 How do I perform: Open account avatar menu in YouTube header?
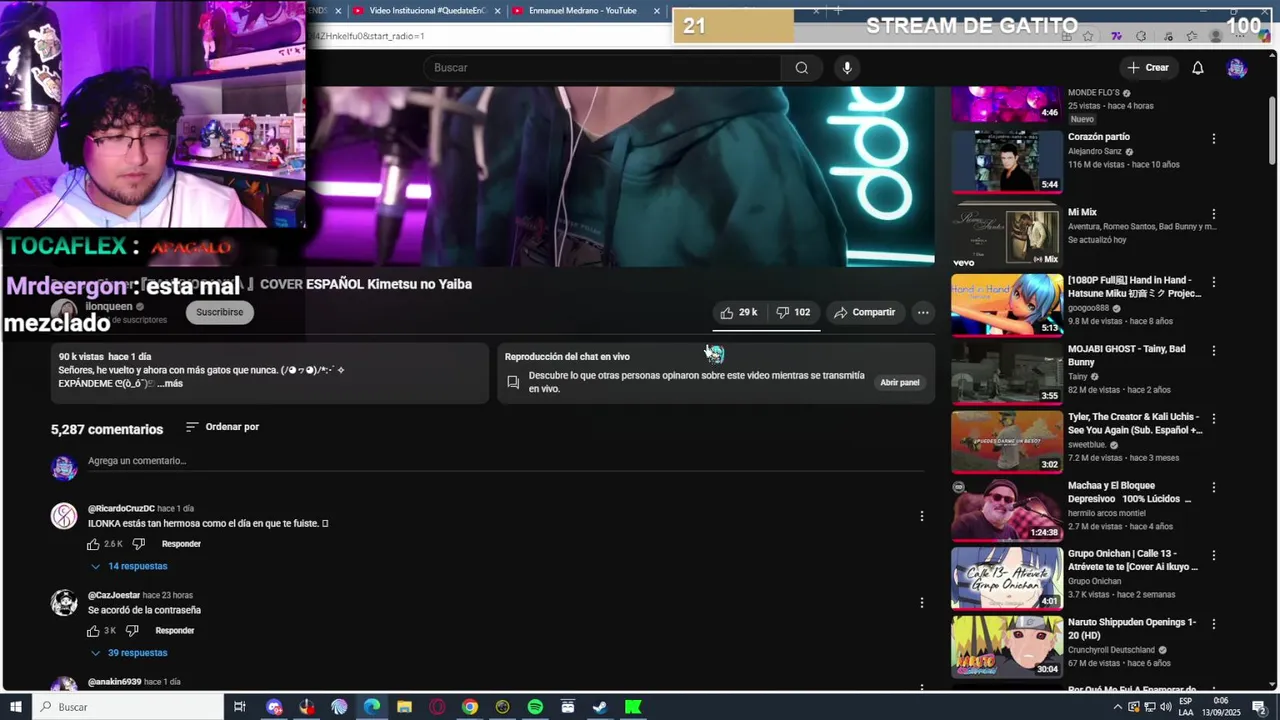(1237, 68)
